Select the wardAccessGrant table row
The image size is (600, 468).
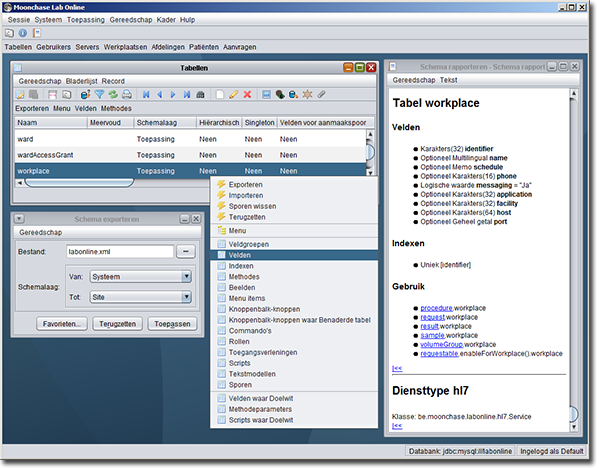click(x=191, y=155)
